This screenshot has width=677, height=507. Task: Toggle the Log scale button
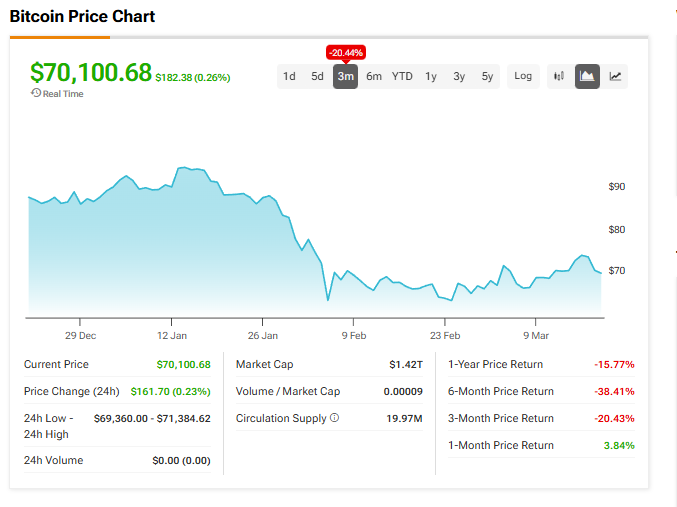point(523,76)
